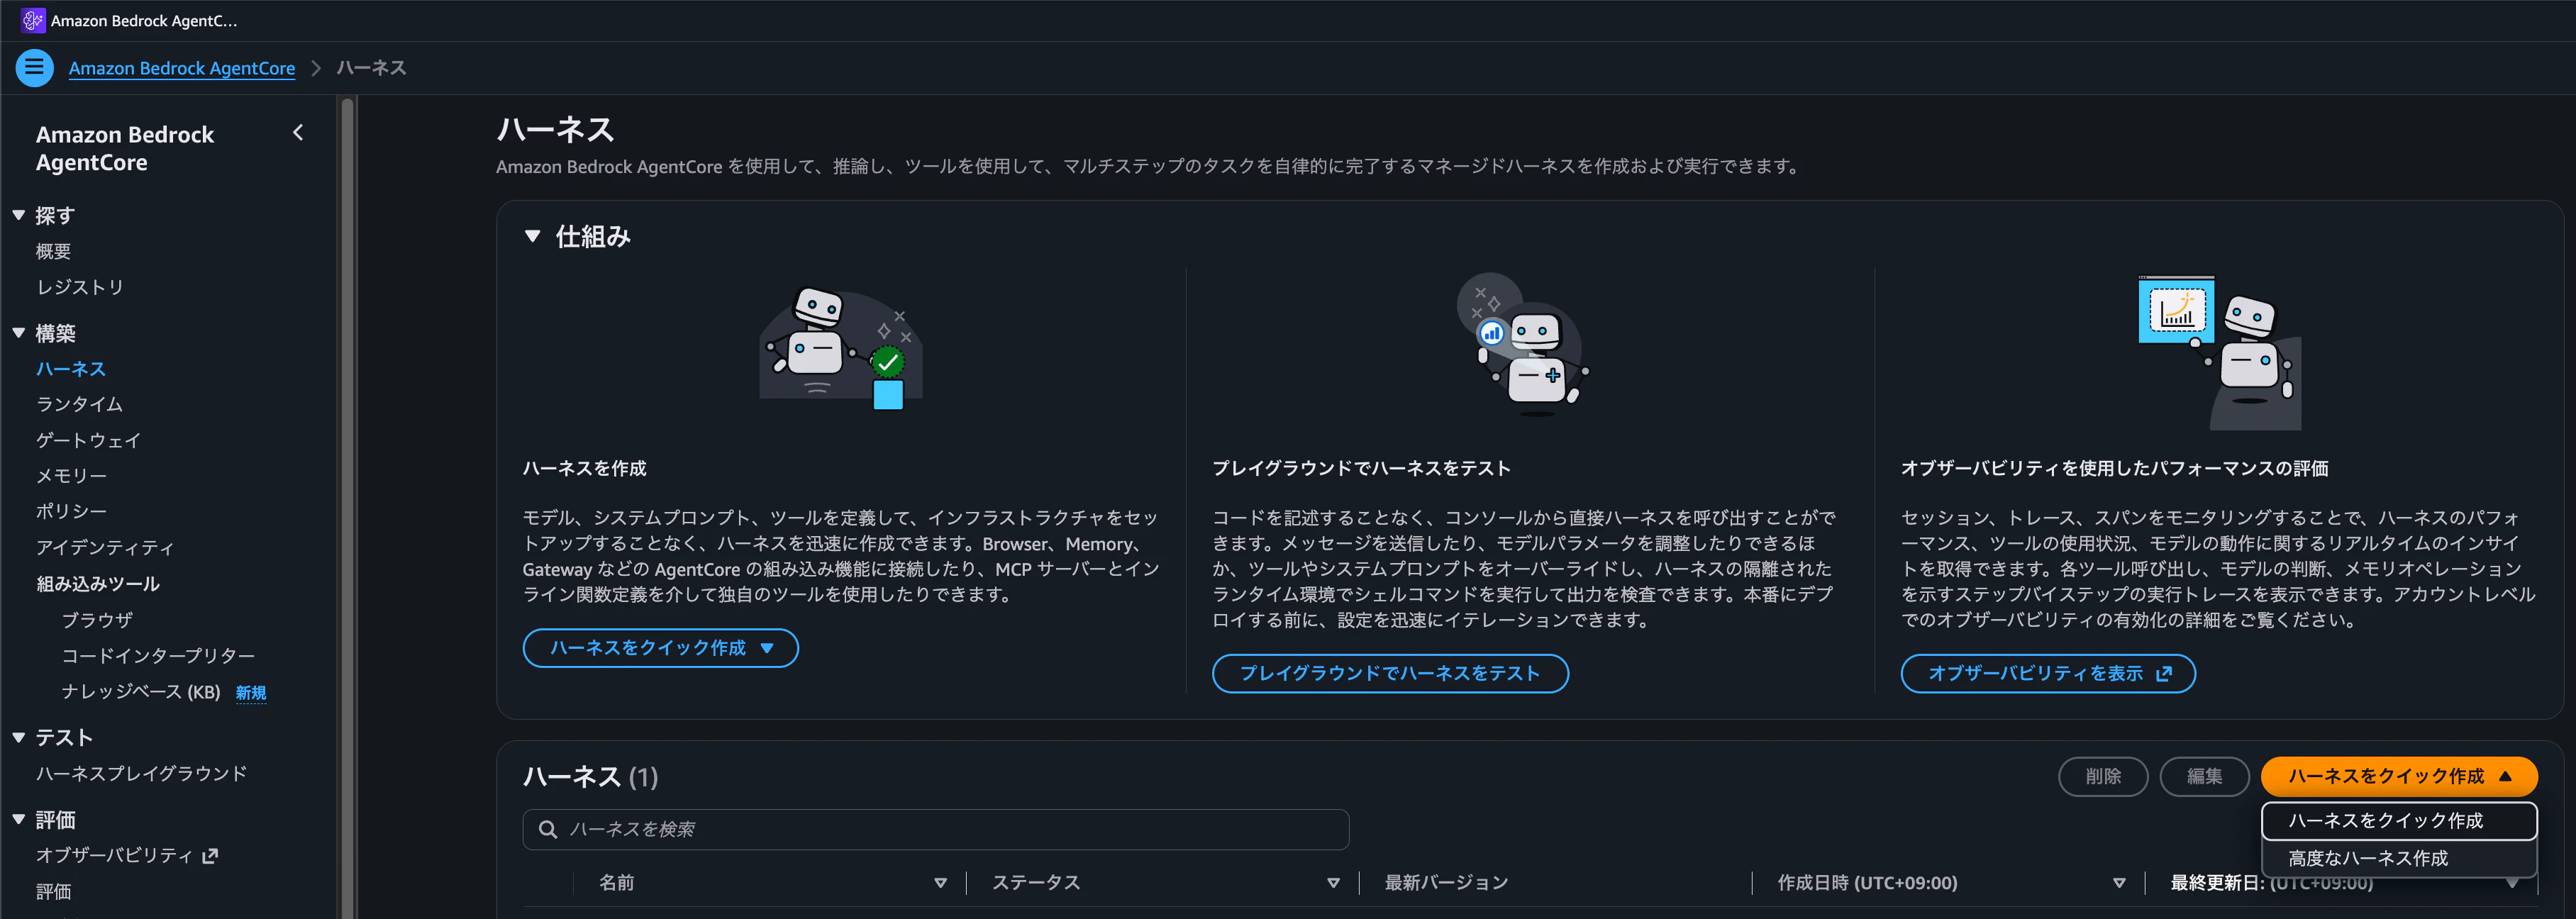2576x919 pixels.
Task: Collapse the テスト sidebar section
Action: tap(19, 737)
